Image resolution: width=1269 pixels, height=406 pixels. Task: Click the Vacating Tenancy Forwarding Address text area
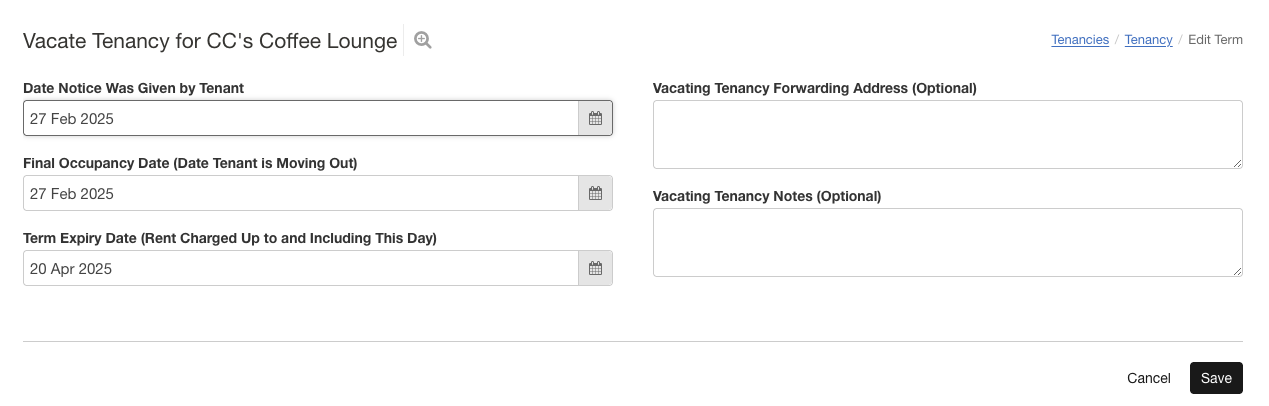[947, 134]
